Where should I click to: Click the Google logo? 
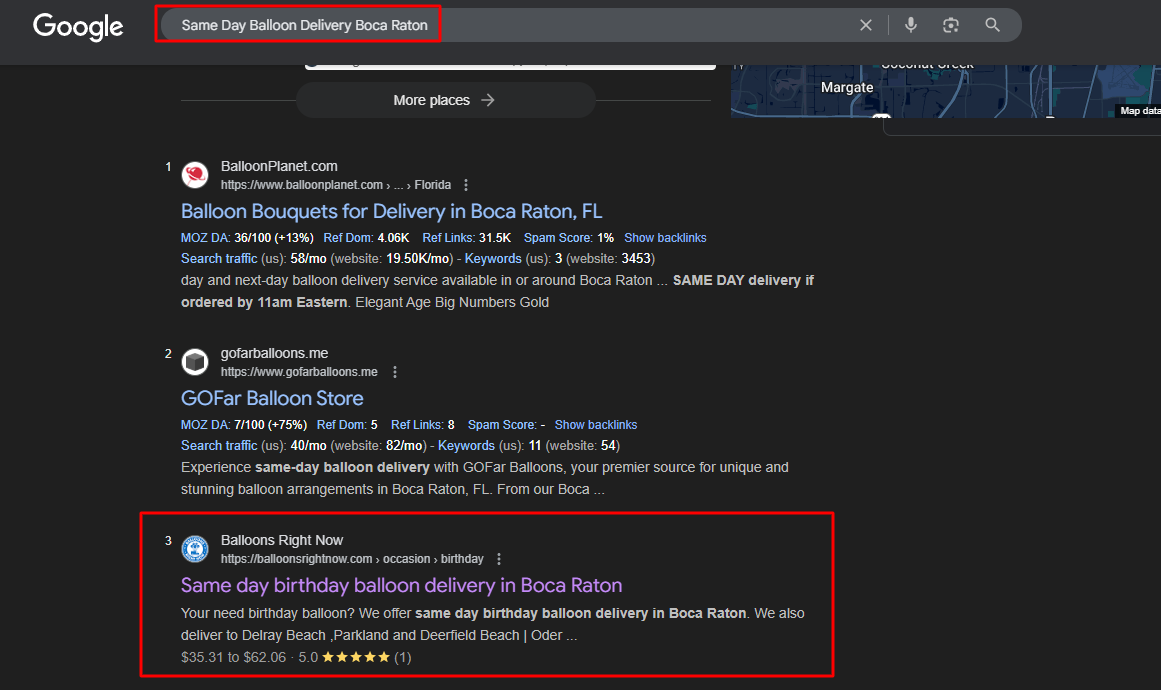[78, 26]
